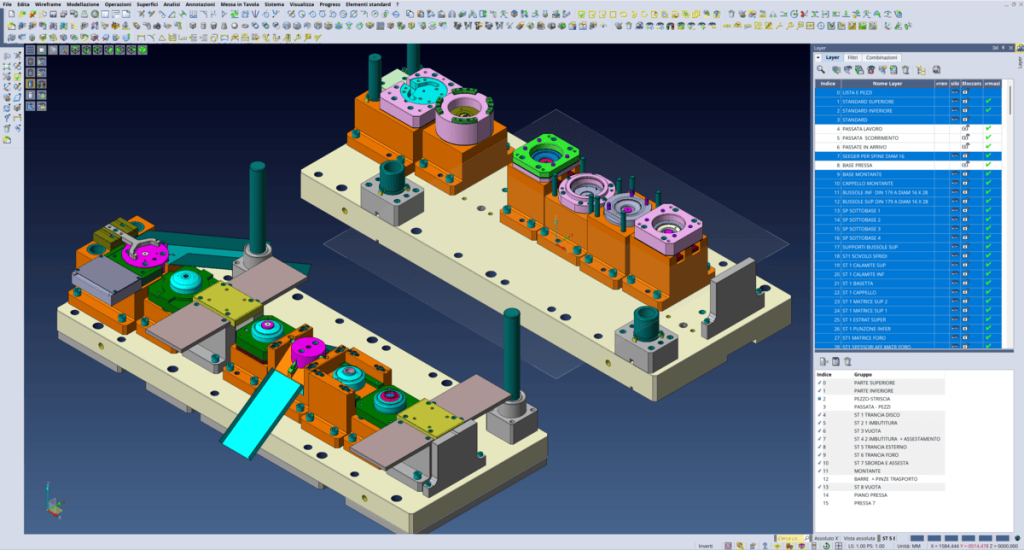Viewport: 1024px width, 550px height.
Task: Click the layer search magnifier icon
Action: coord(820,70)
